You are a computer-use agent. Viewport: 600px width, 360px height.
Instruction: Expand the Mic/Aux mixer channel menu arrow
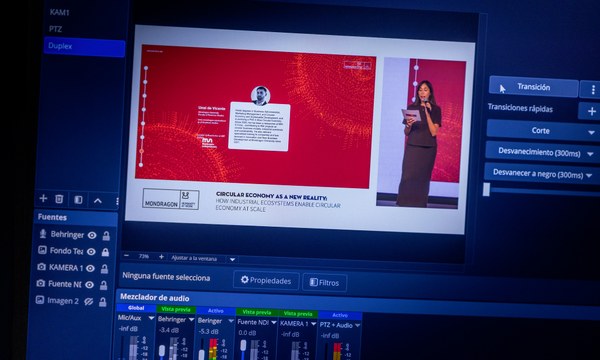coord(151,318)
